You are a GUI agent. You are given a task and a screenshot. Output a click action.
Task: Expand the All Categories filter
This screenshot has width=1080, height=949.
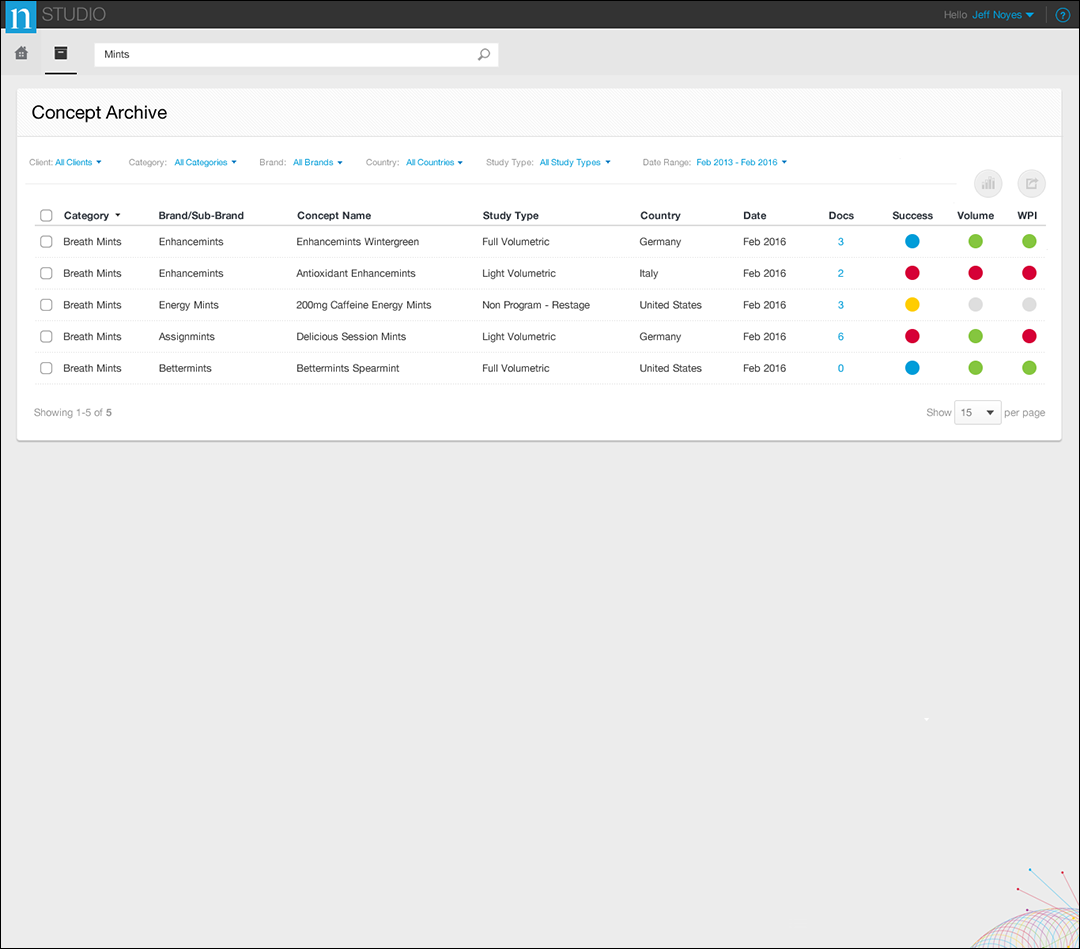205,163
